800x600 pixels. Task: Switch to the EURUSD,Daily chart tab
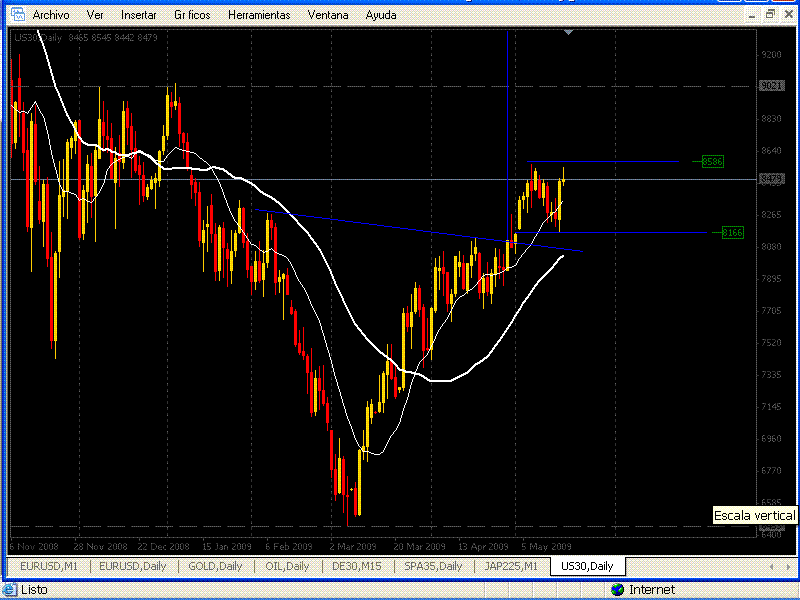pyautogui.click(x=133, y=566)
